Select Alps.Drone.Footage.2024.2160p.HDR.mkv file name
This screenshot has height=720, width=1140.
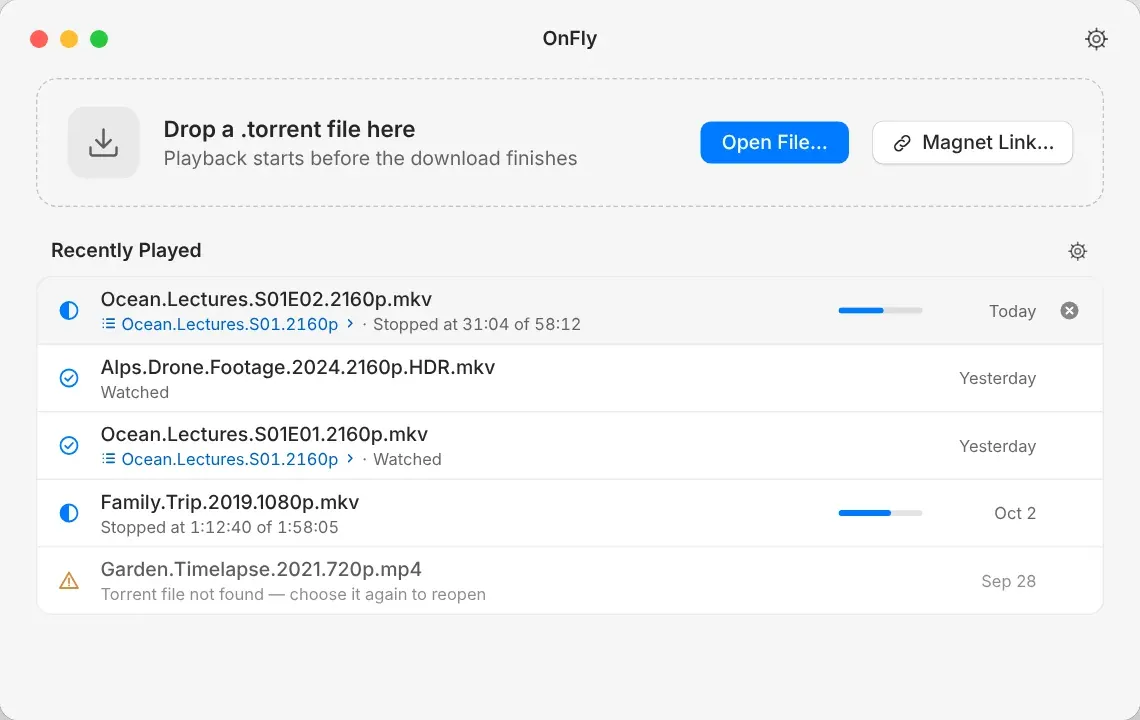coord(297,367)
